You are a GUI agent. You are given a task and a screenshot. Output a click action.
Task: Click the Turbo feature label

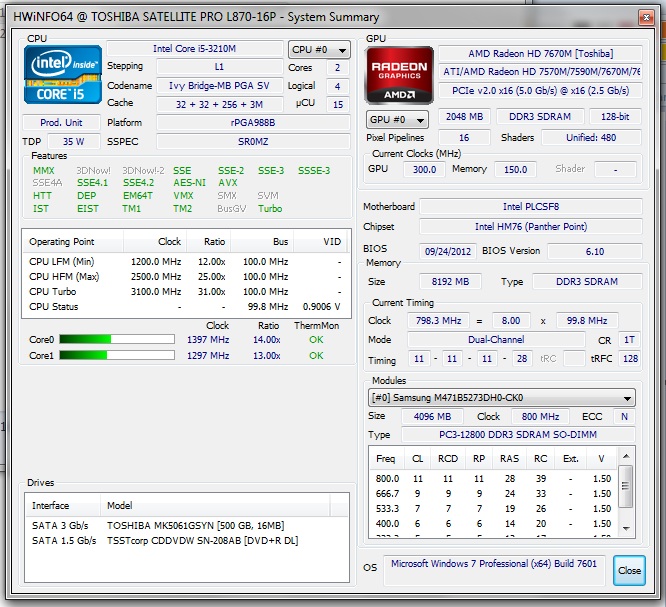(x=270, y=209)
